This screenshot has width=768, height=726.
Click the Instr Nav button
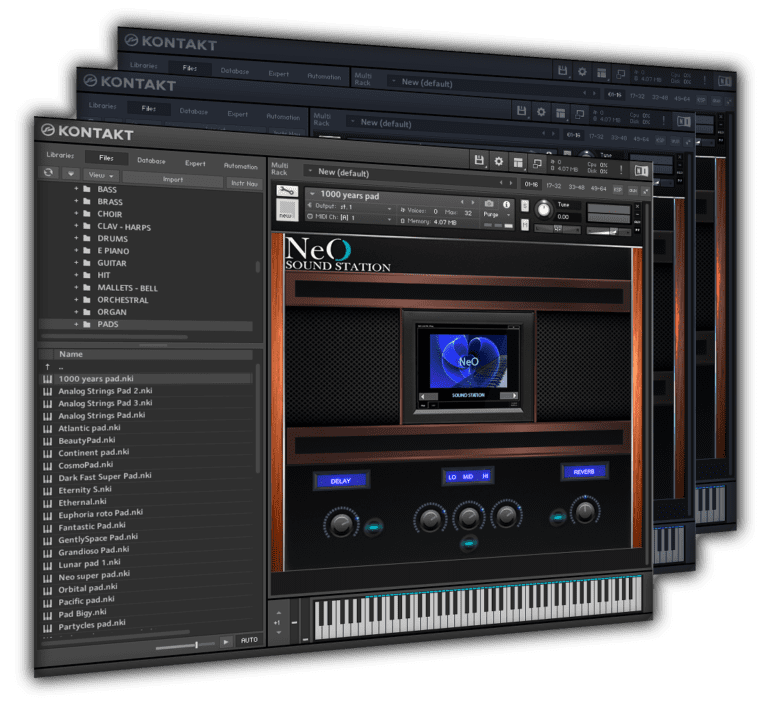(244, 183)
